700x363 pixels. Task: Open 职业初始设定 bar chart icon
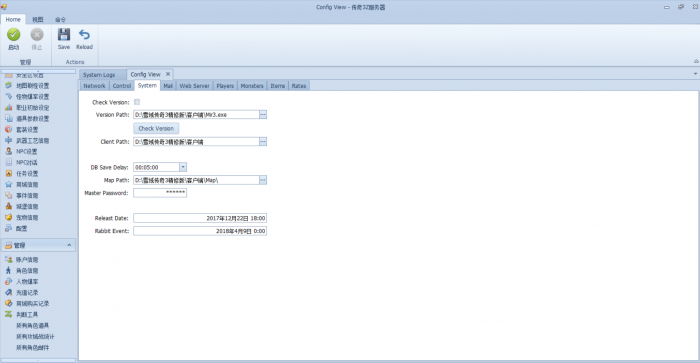[8, 108]
